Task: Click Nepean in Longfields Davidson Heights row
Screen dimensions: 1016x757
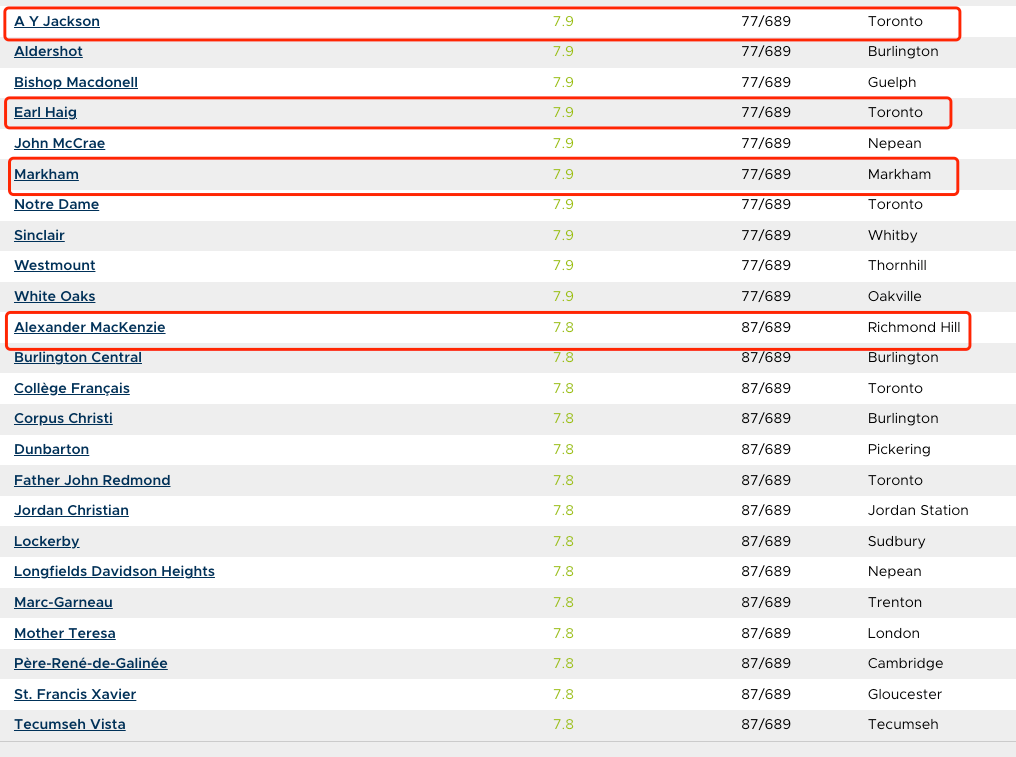Action: 895,571
